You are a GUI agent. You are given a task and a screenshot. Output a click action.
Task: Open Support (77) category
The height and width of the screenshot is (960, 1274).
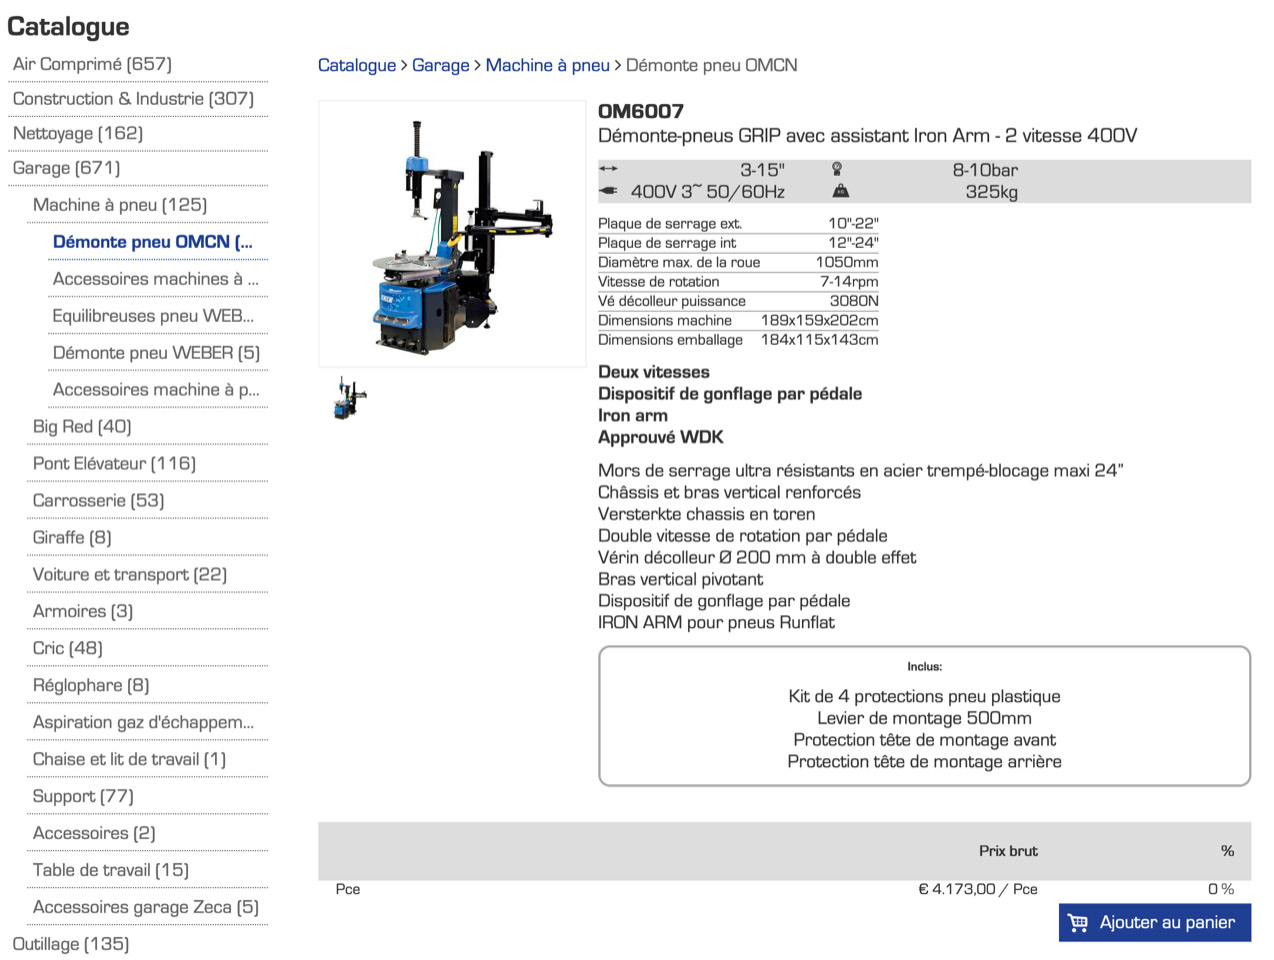83,797
